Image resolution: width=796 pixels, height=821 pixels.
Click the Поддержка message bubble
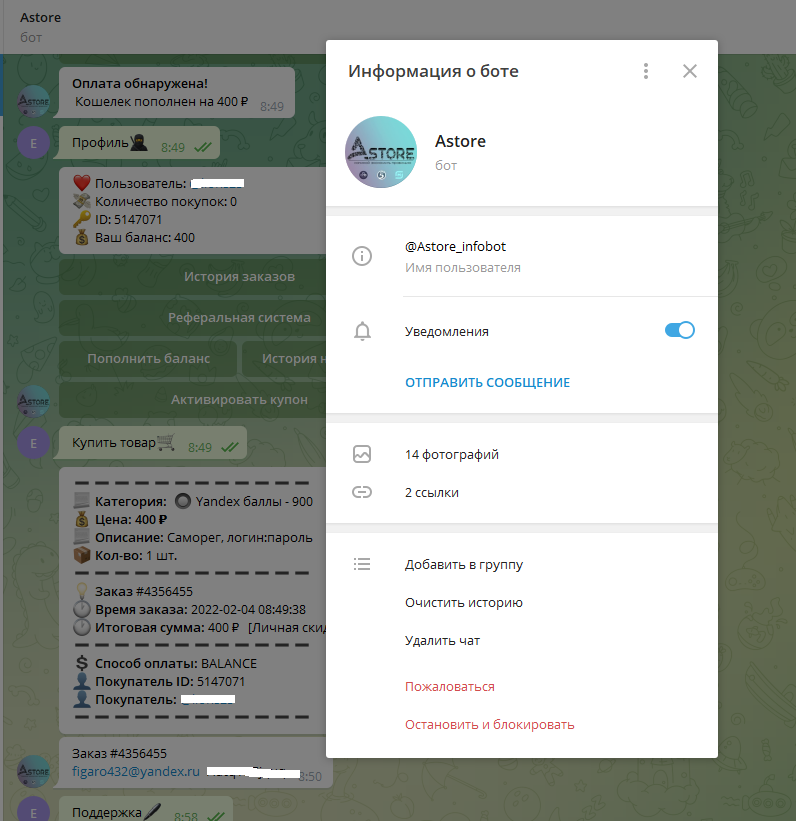click(146, 809)
